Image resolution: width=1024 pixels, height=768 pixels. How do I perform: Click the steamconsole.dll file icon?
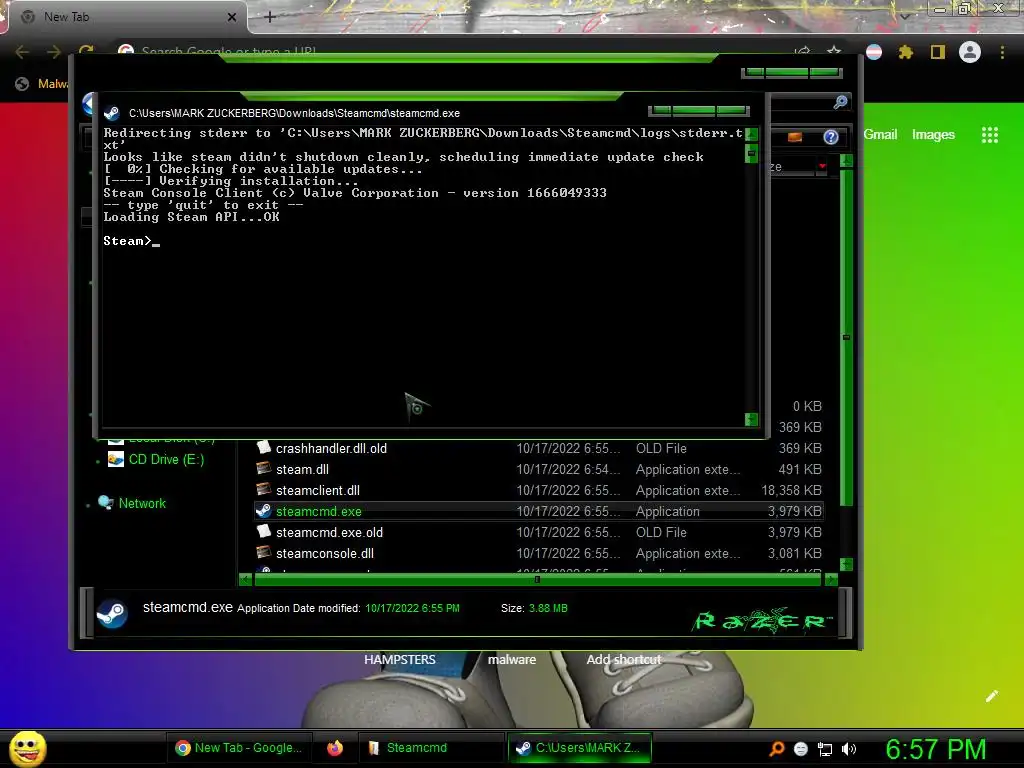(264, 552)
